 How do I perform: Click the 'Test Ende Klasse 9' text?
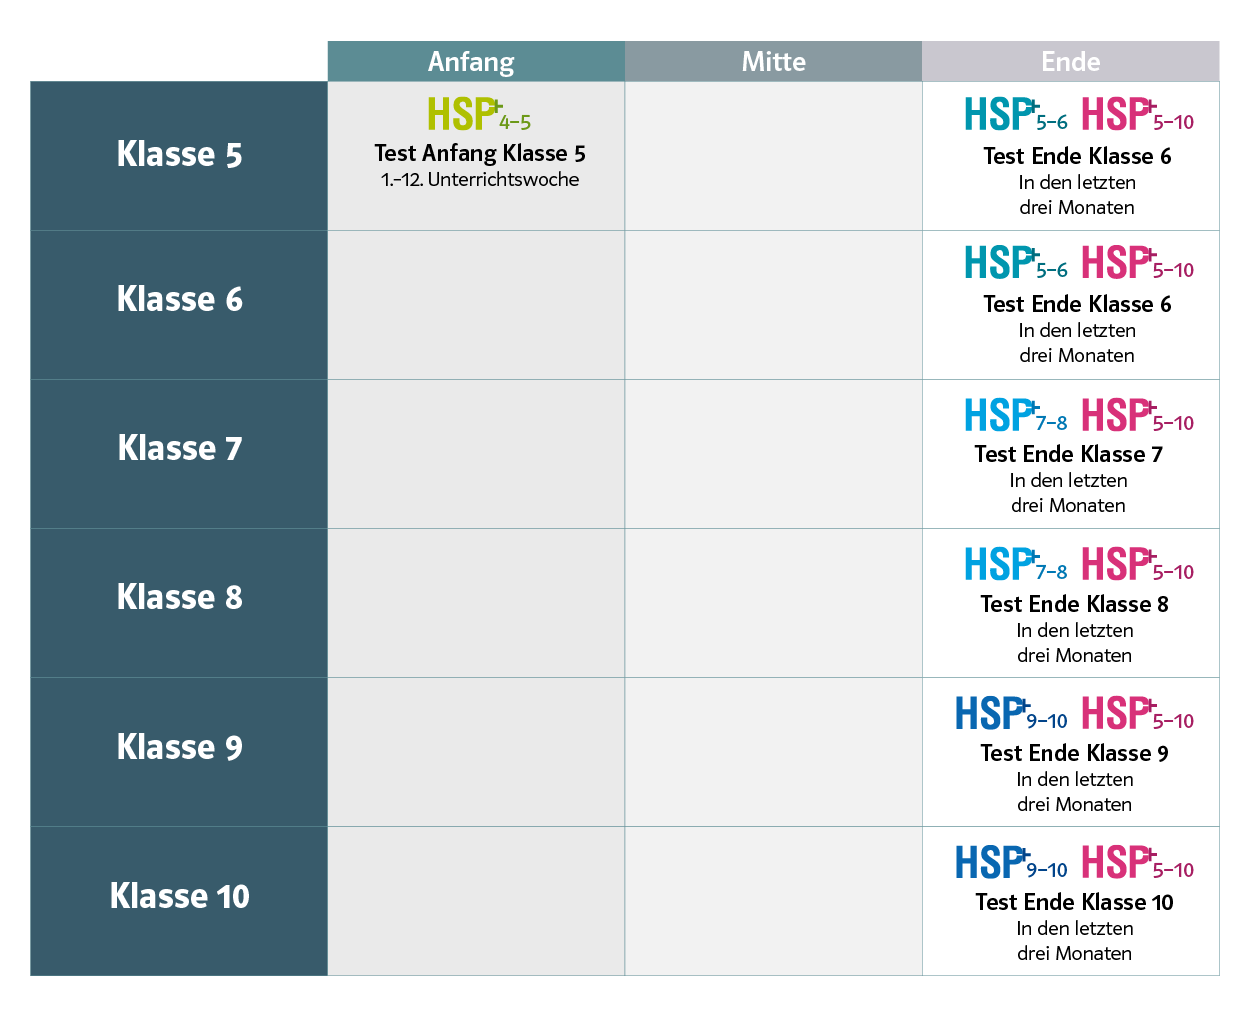point(1075,753)
